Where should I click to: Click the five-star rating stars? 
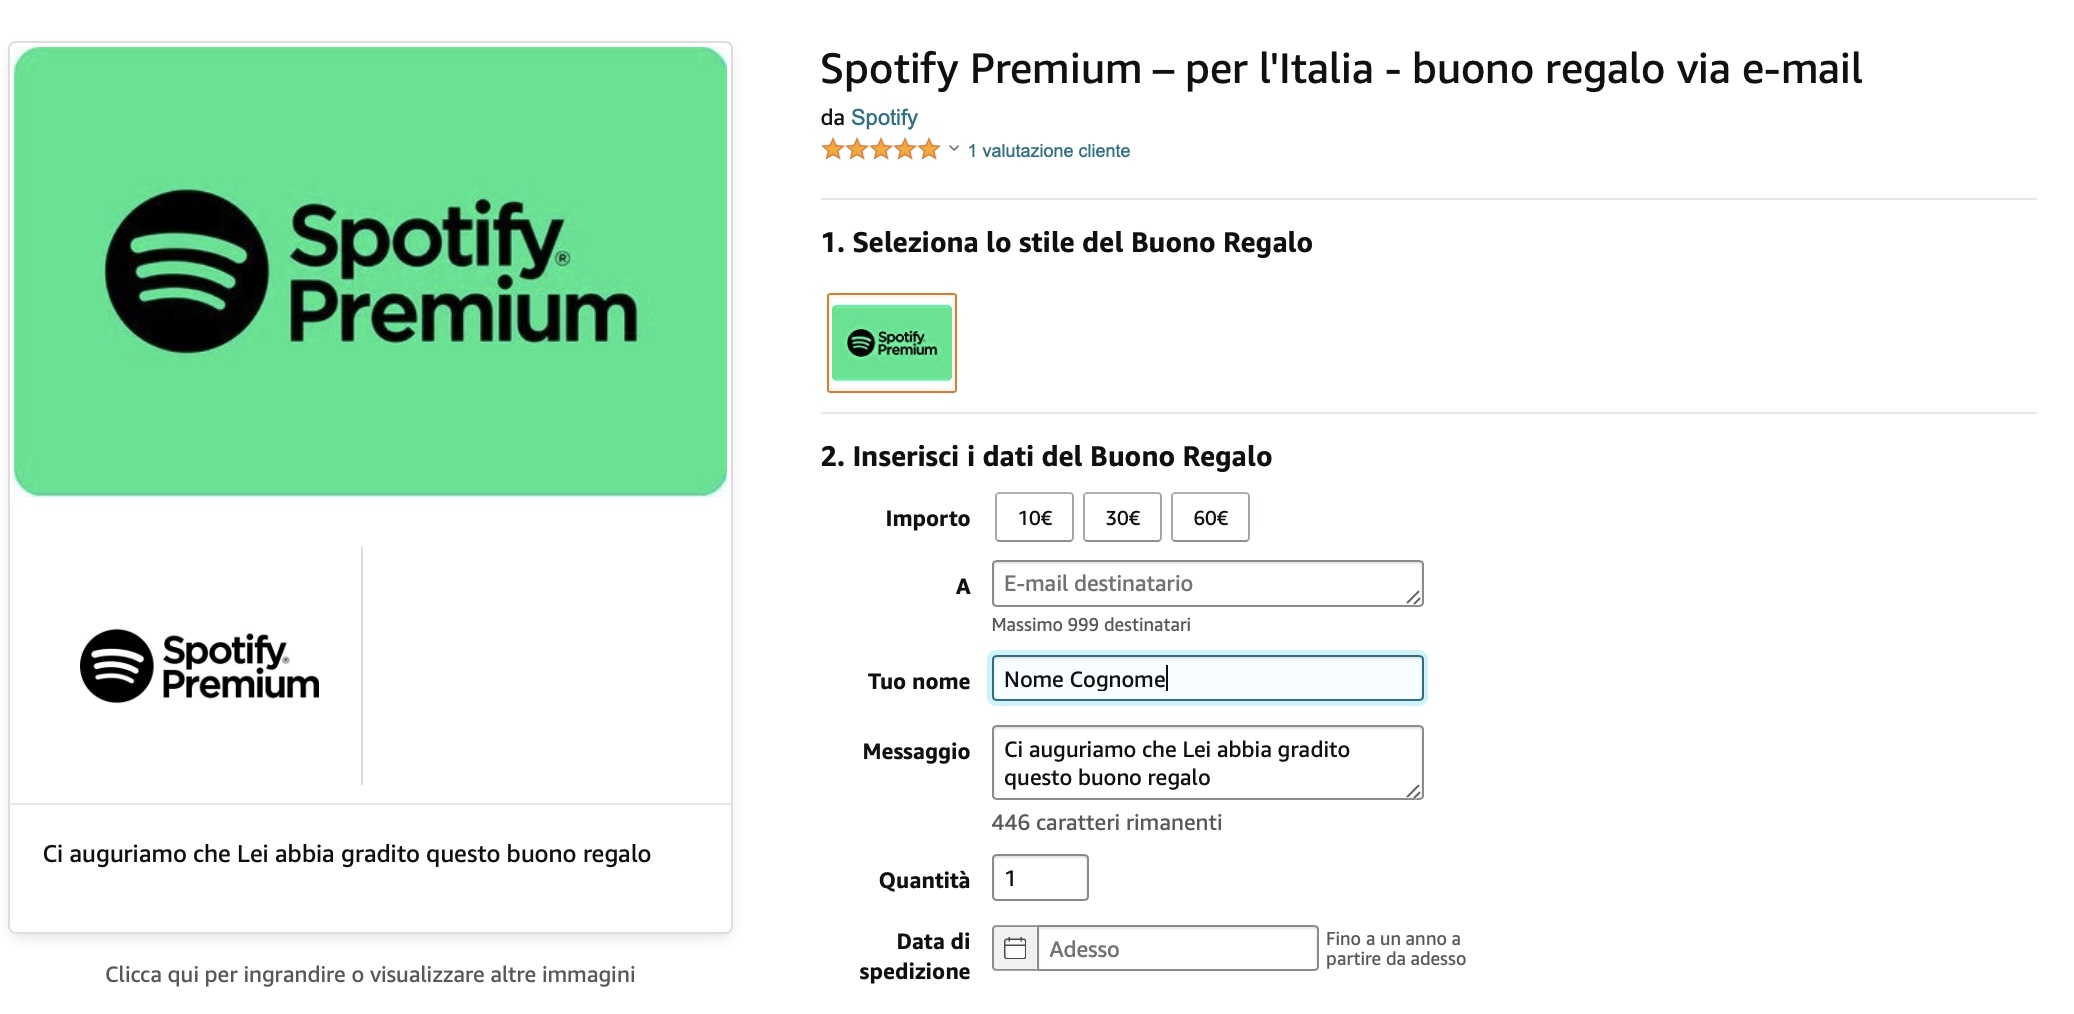880,148
